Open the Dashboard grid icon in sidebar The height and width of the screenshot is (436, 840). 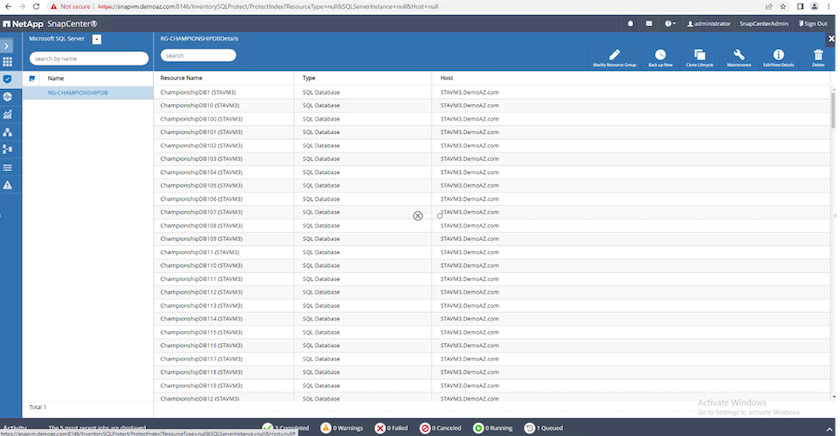point(8,62)
